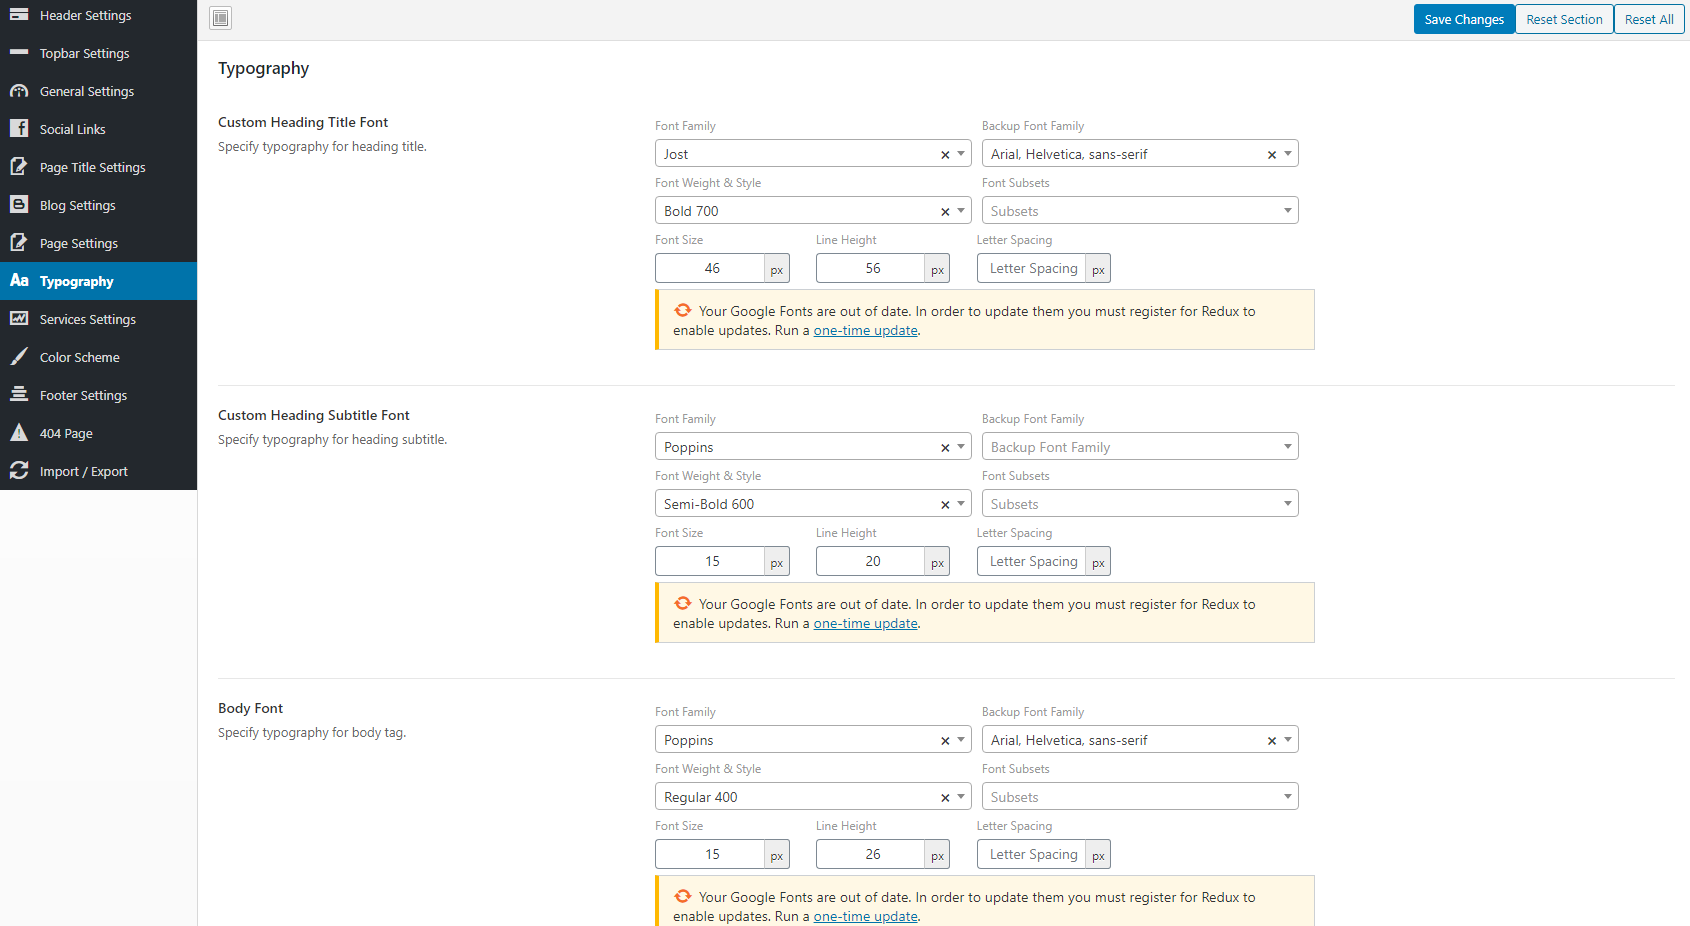Screen dimensions: 1690x926
Task: Click the Footer Settings icon
Action: [x=19, y=394]
